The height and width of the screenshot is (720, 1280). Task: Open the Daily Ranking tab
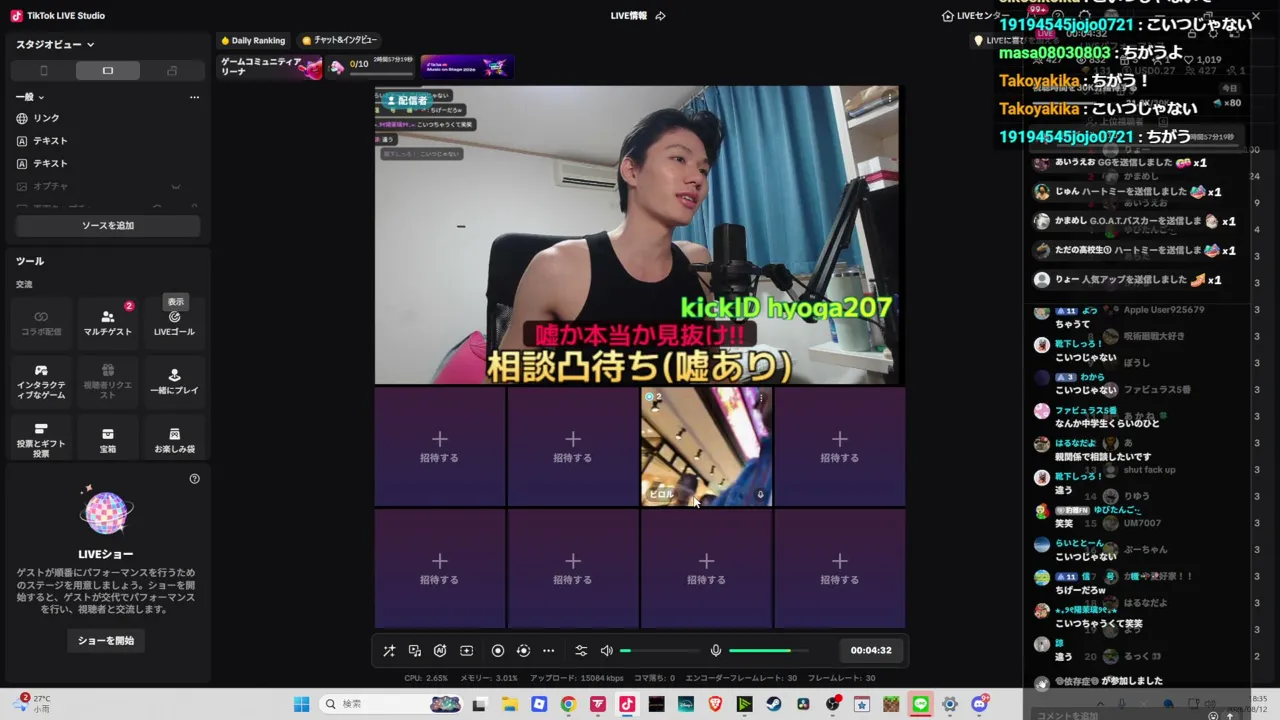point(253,41)
